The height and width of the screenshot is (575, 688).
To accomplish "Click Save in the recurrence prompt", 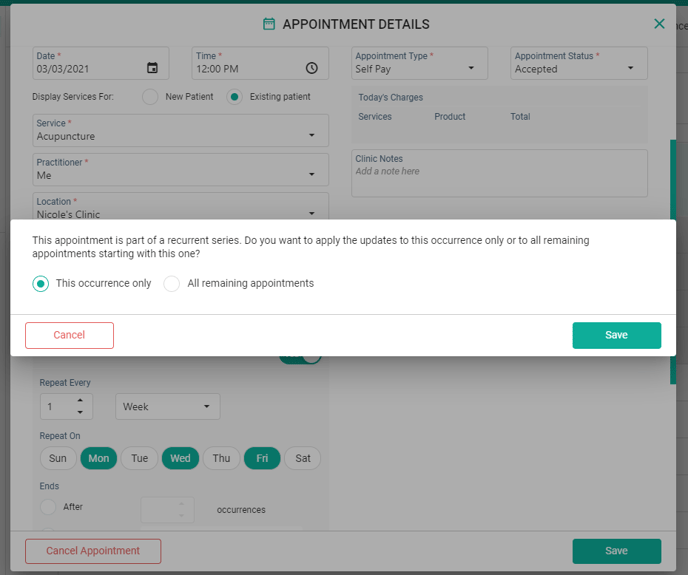I will tap(616, 335).
